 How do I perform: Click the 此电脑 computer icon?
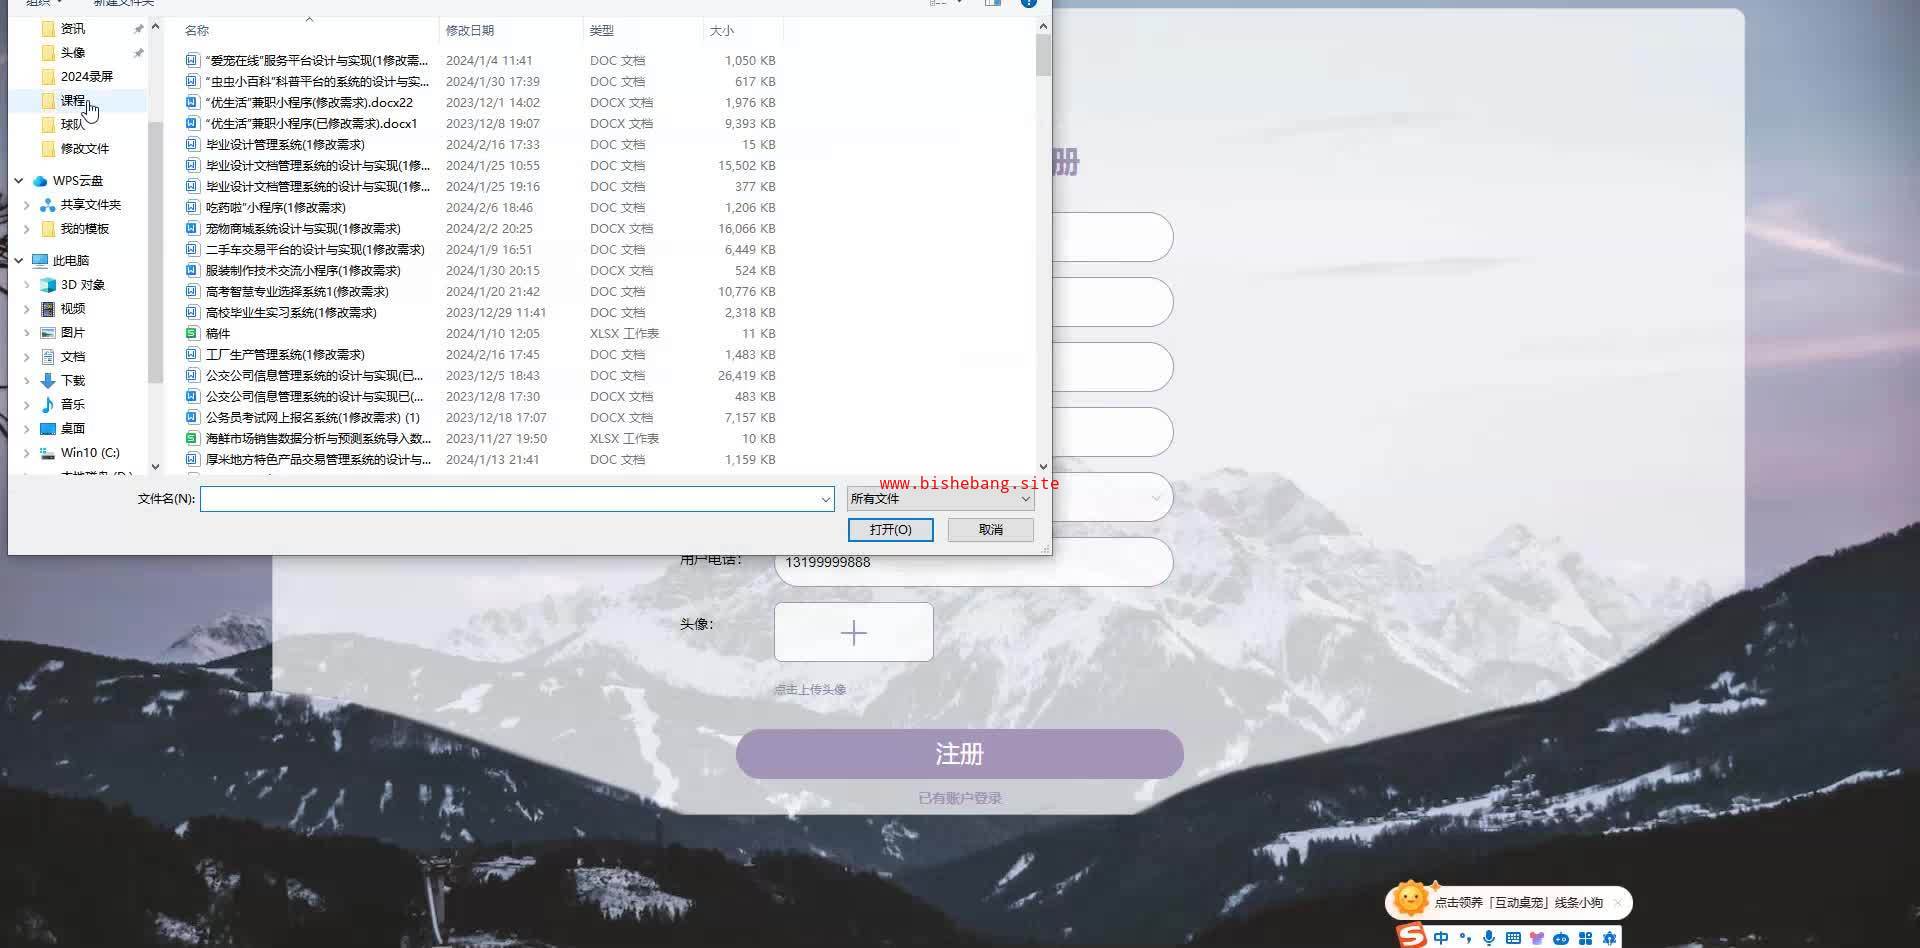[40, 261]
